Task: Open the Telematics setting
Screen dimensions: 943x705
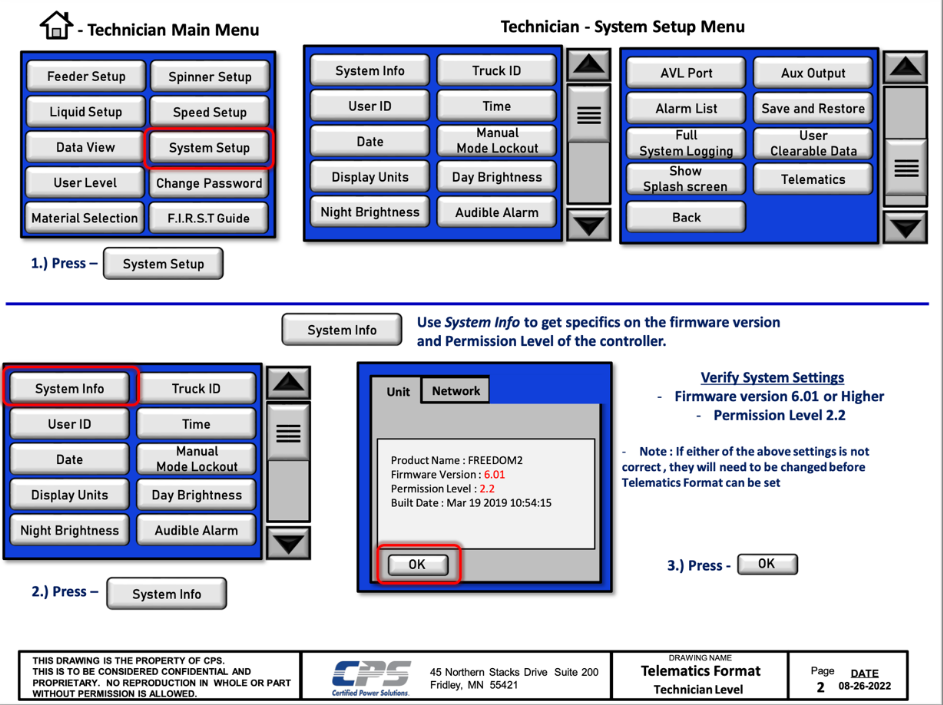Action: tap(812, 180)
